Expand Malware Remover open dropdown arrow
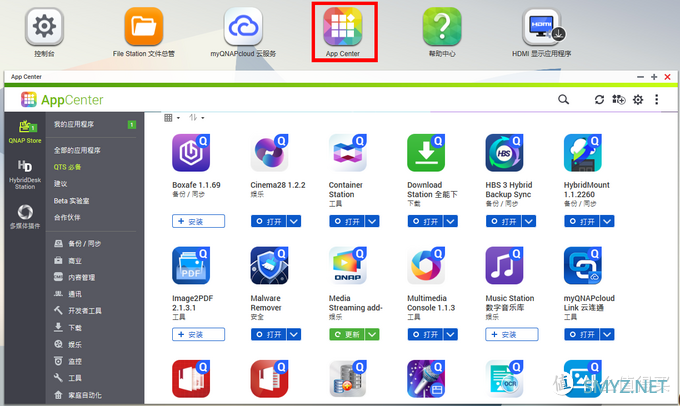This screenshot has width=680, height=406. coord(294,334)
